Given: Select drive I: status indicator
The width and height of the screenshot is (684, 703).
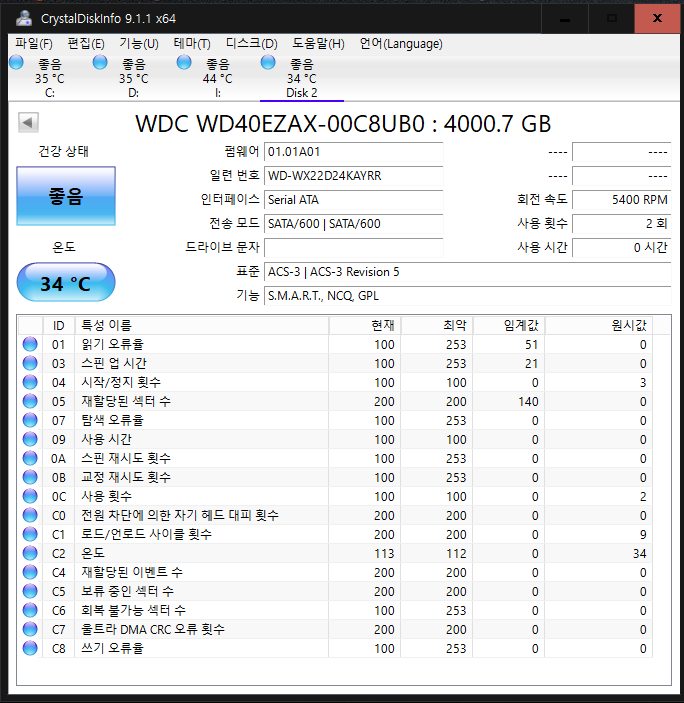Looking at the screenshot, I should click(x=184, y=62).
